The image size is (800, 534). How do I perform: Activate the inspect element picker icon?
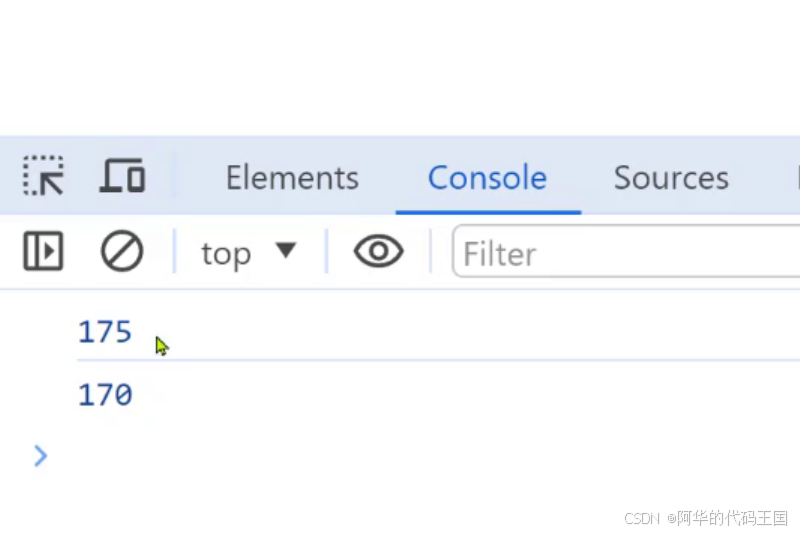(x=44, y=177)
